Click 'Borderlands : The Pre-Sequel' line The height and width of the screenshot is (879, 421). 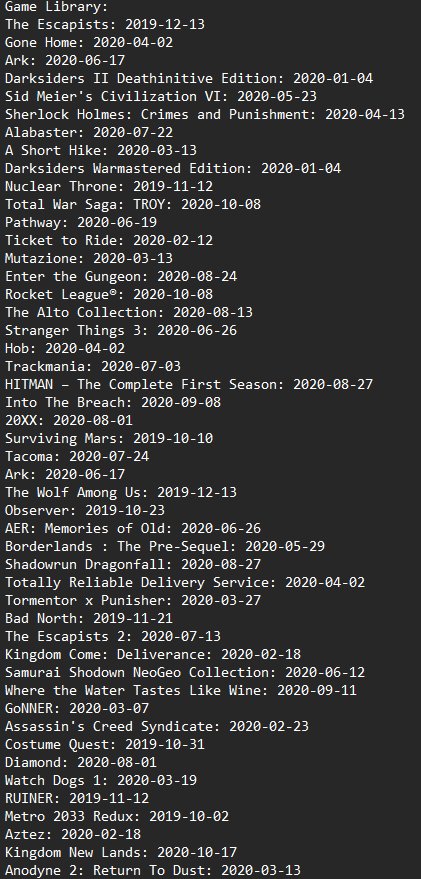point(165,546)
